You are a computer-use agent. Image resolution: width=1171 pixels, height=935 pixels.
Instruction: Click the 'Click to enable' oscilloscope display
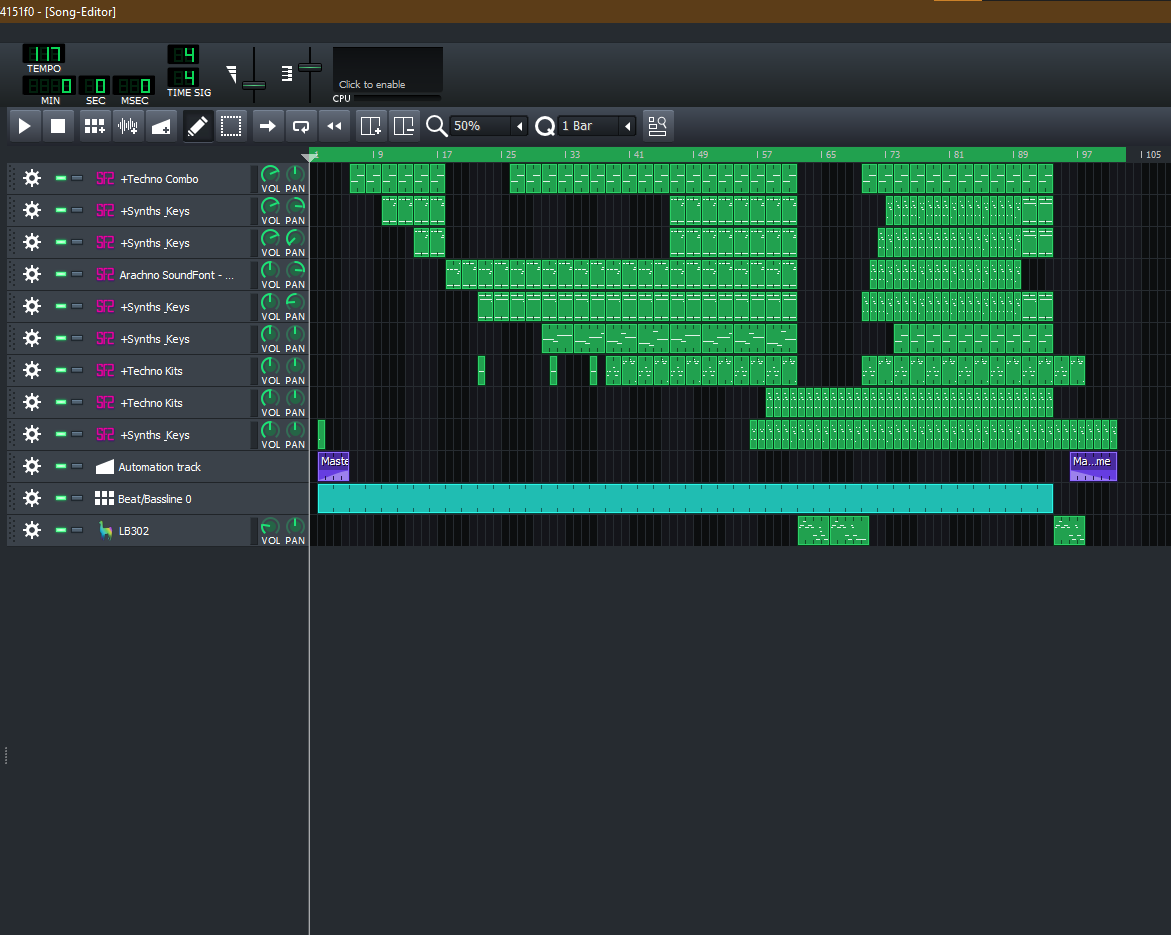388,70
